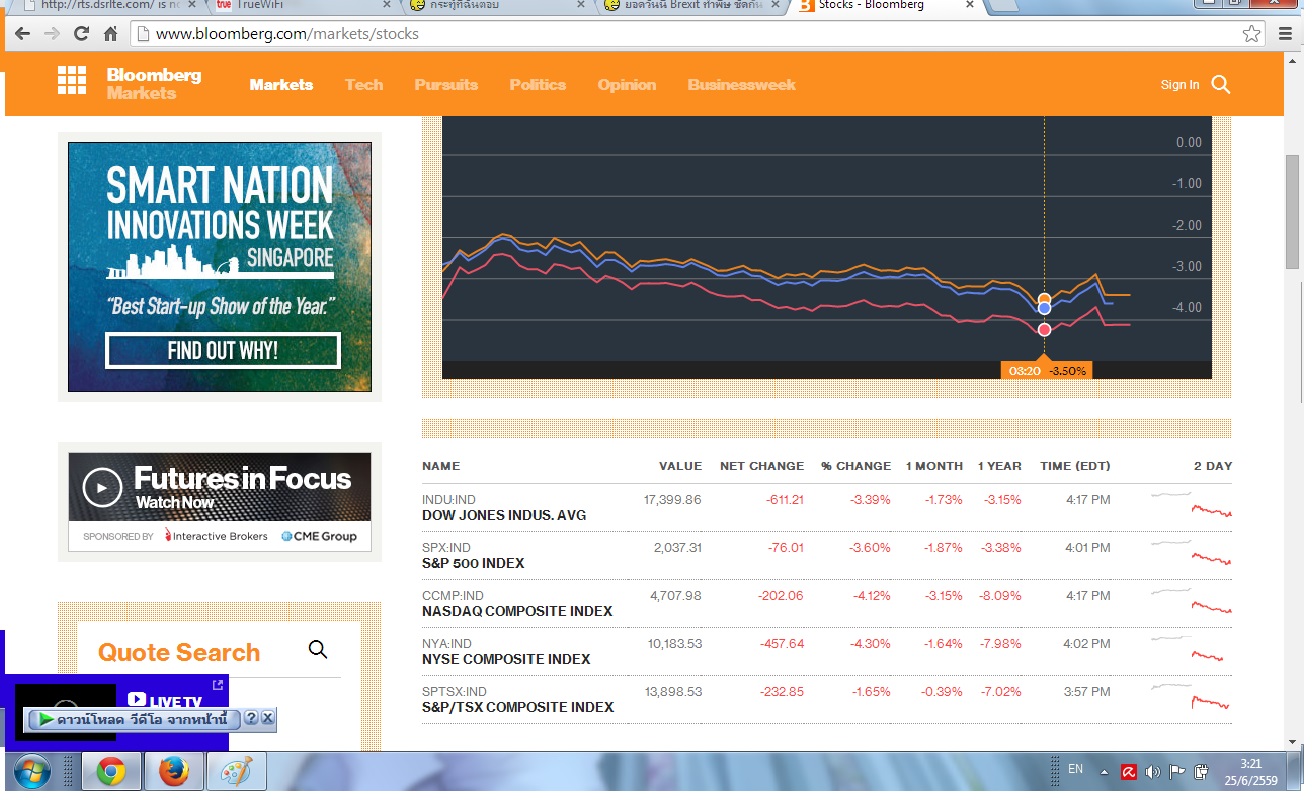The image size is (1312, 800).
Task: Open the Pursuits menu item
Action: click(x=446, y=85)
